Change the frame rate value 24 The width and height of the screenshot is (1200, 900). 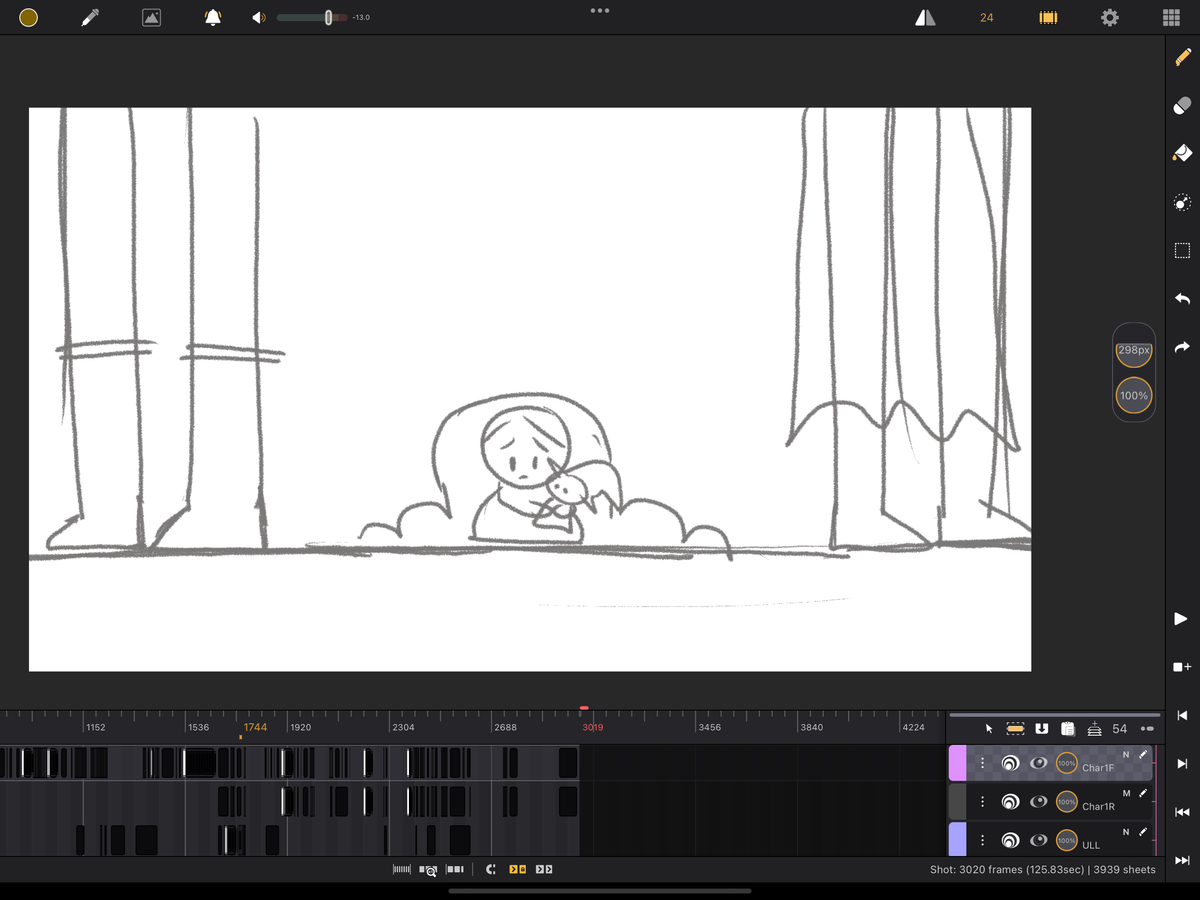[x=987, y=17]
